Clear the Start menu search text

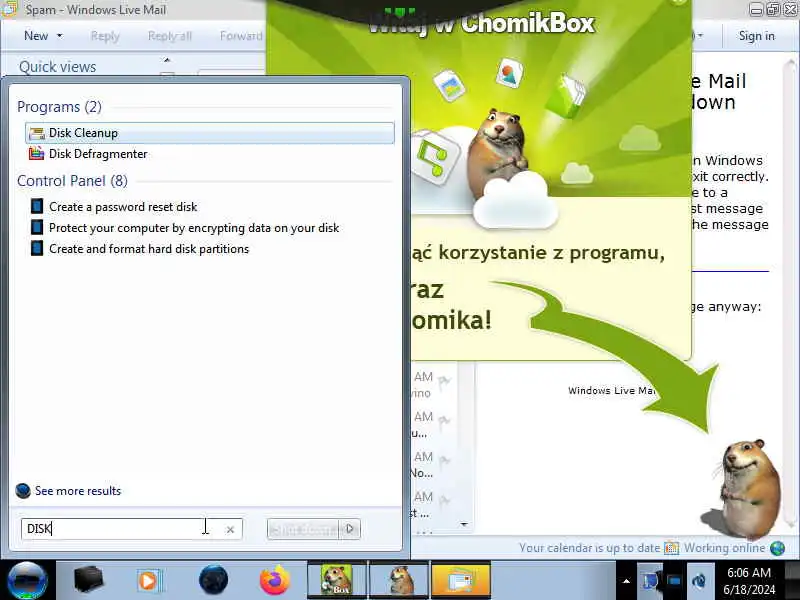pyautogui.click(x=230, y=530)
